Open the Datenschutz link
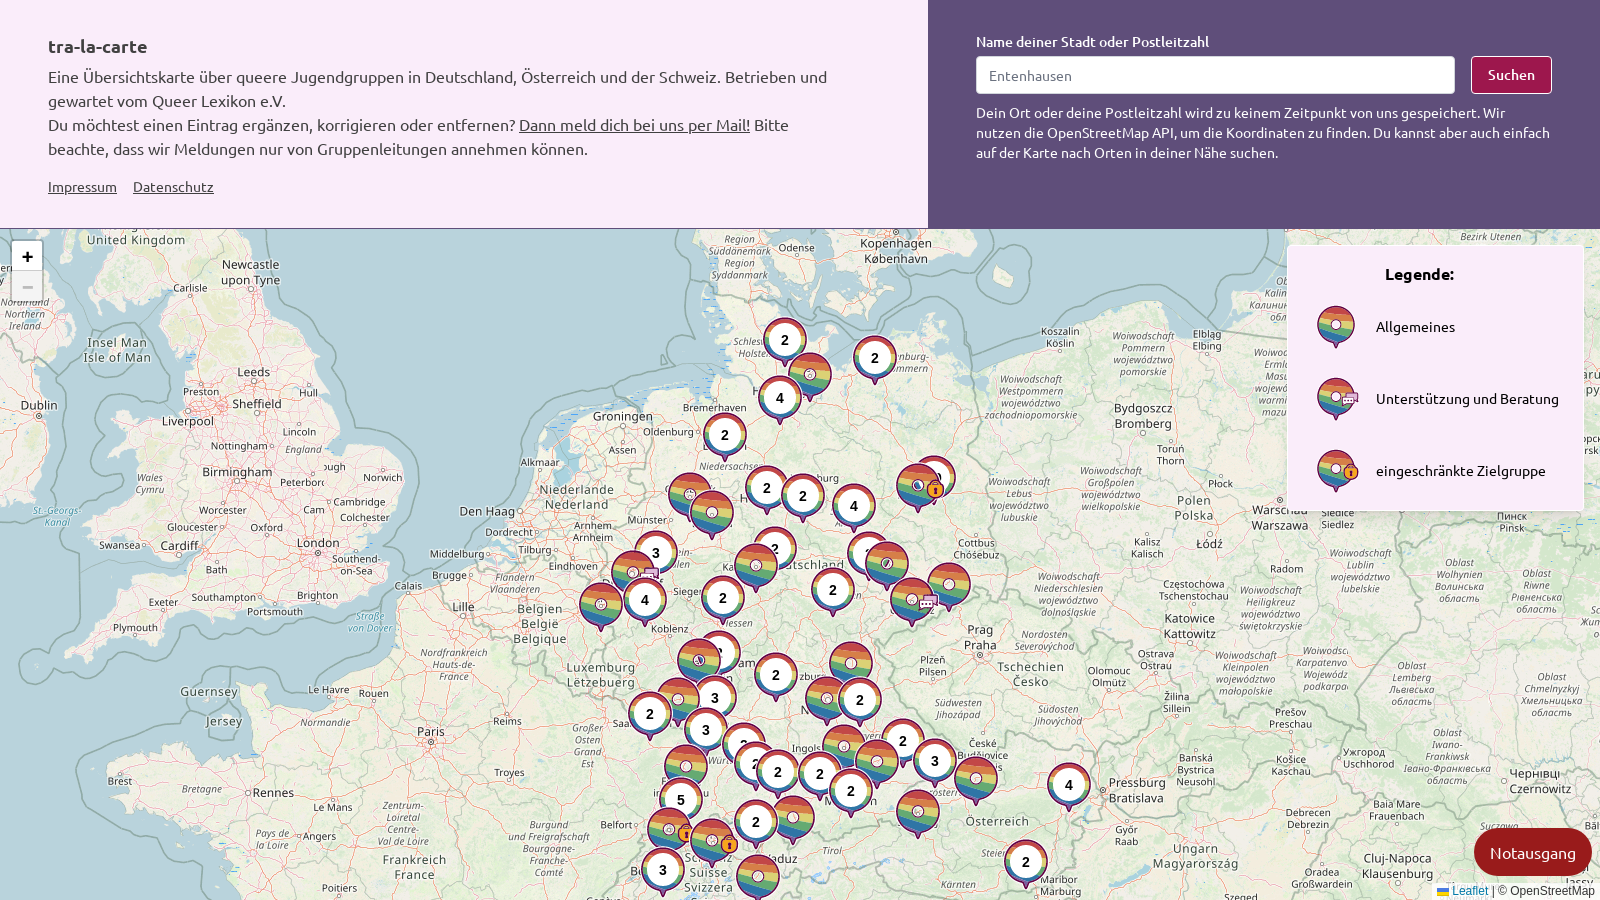The width and height of the screenshot is (1600, 900). coord(173,187)
